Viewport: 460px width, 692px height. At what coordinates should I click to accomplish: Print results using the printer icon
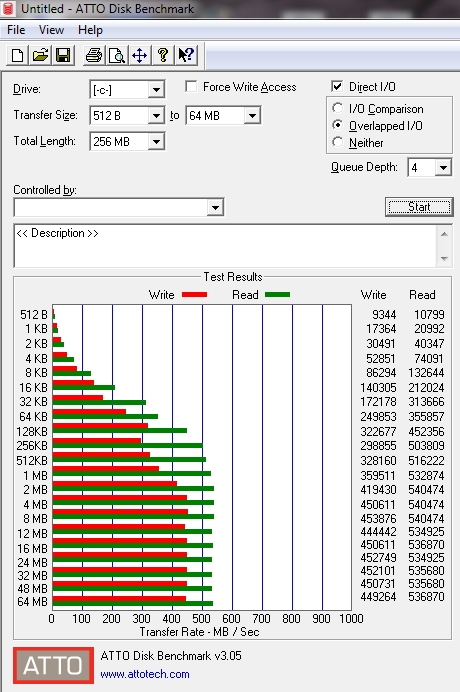94,55
